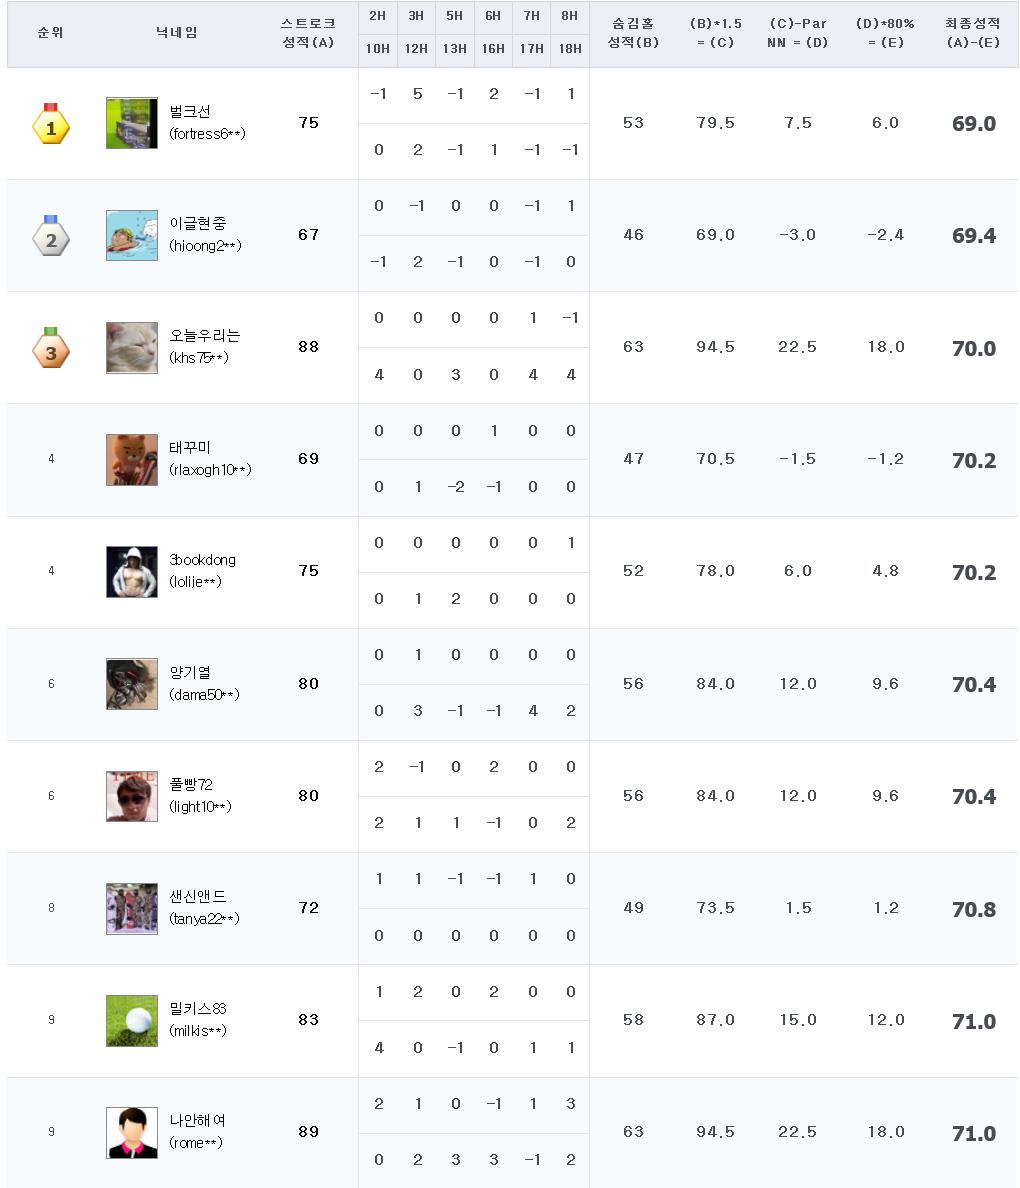Click the 샌신앤드 player name
The width and height of the screenshot is (1020, 1188).
198,897
